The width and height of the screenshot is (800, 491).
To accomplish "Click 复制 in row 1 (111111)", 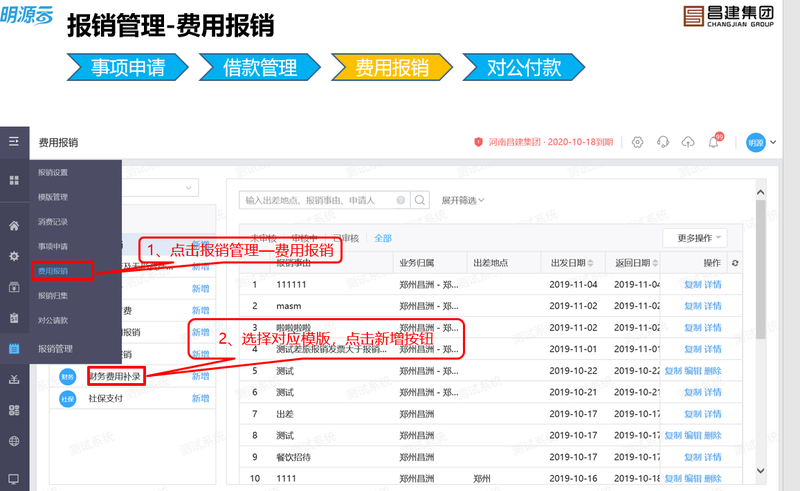I will (x=693, y=285).
